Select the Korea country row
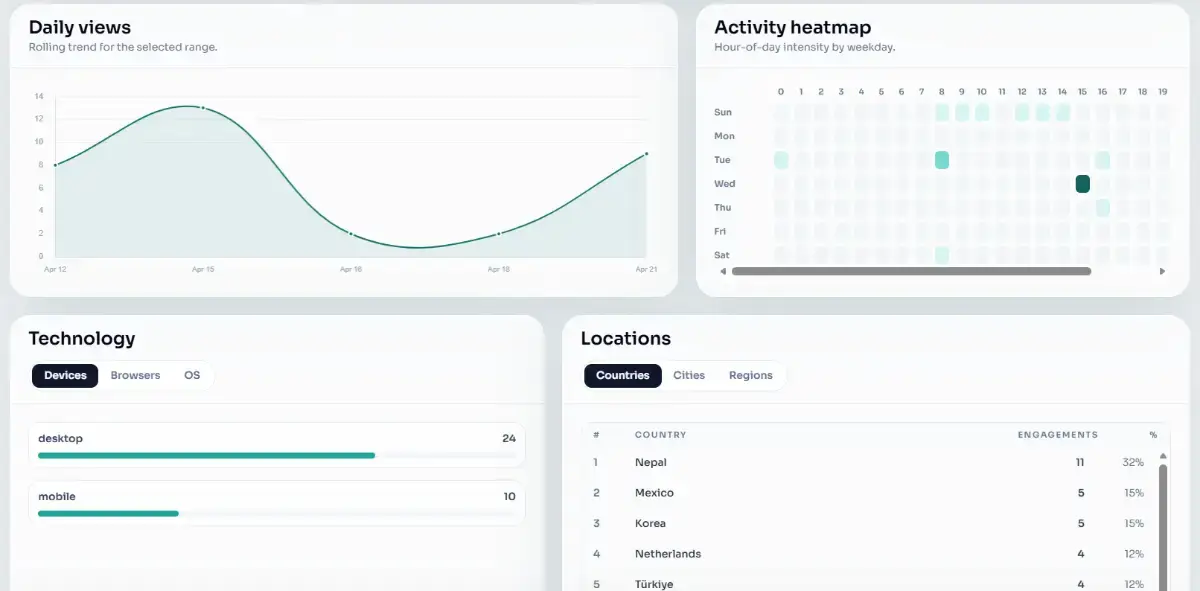Image resolution: width=1200 pixels, height=591 pixels. 869,523
